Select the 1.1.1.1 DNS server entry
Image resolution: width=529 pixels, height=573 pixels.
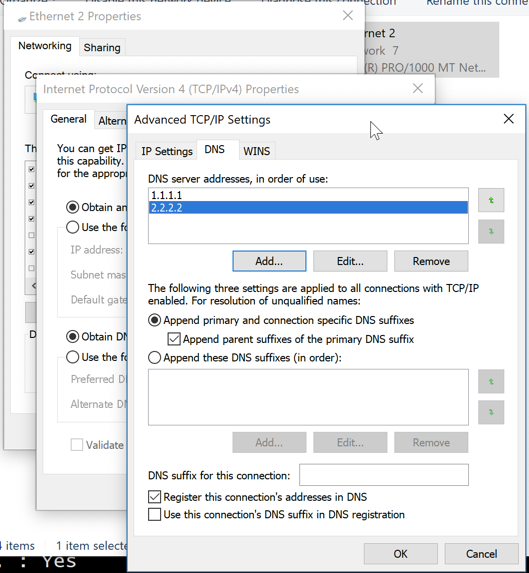pyautogui.click(x=308, y=195)
